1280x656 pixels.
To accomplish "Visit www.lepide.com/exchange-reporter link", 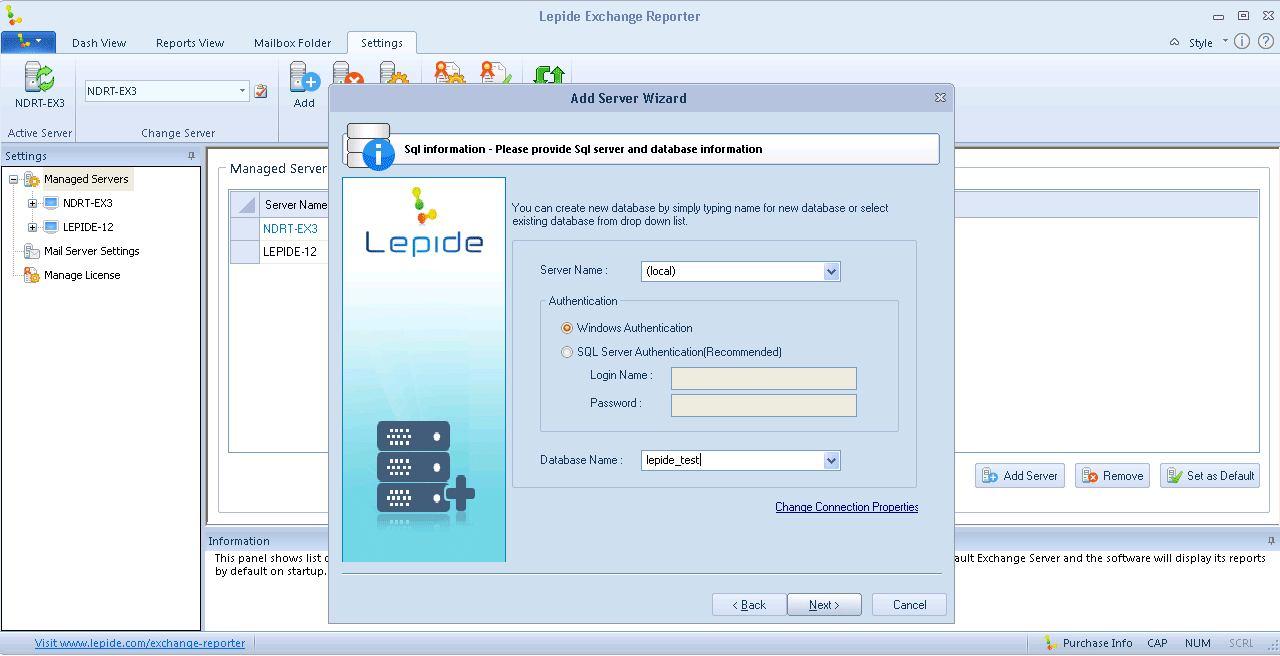I will pyautogui.click(x=140, y=643).
